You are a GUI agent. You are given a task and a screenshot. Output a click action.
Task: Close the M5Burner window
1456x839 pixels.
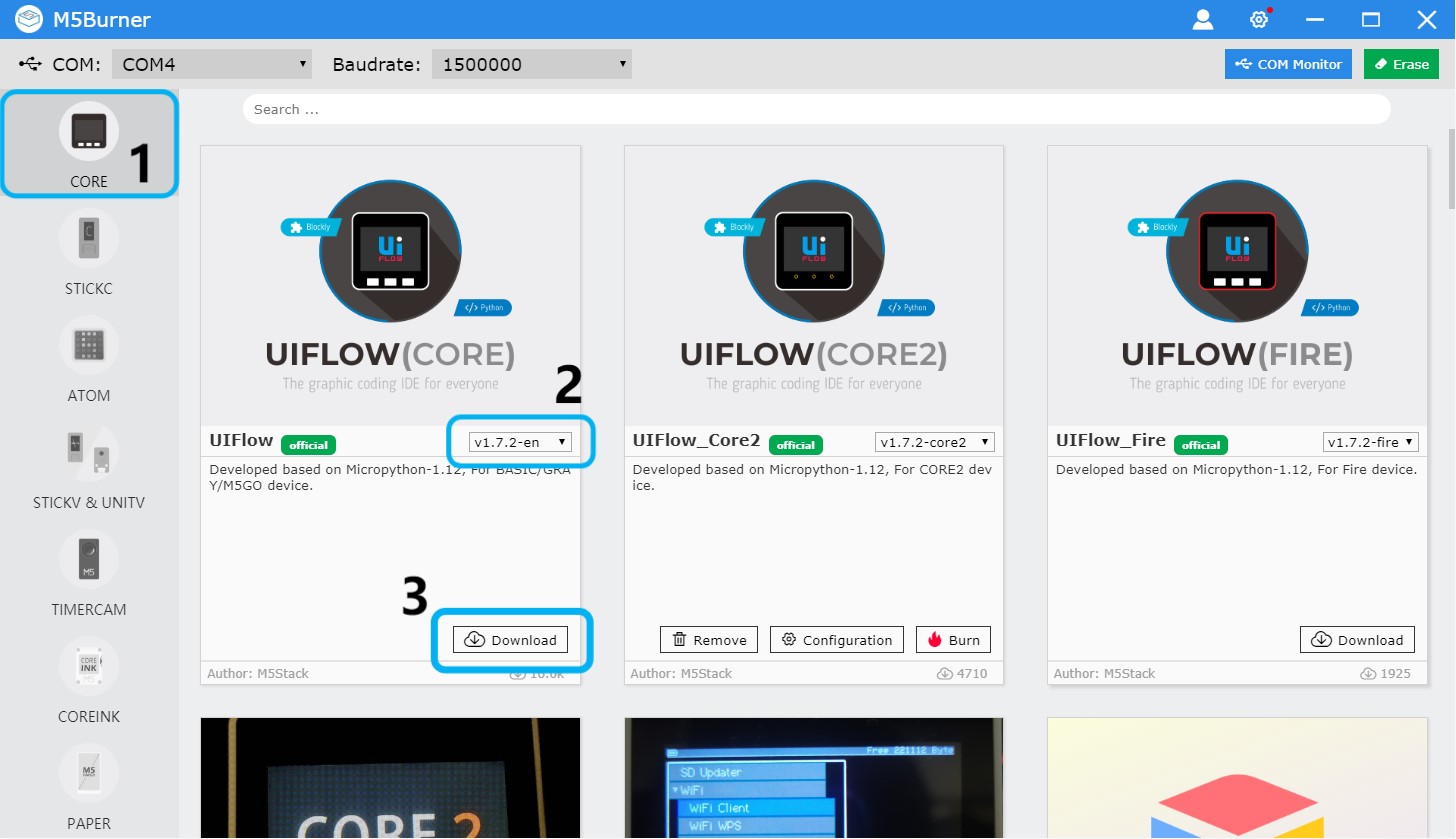click(x=1427, y=20)
